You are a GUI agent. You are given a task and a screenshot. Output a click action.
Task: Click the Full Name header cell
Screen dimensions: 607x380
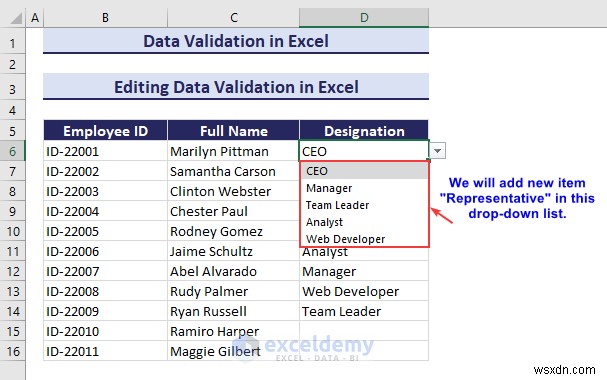tap(233, 131)
